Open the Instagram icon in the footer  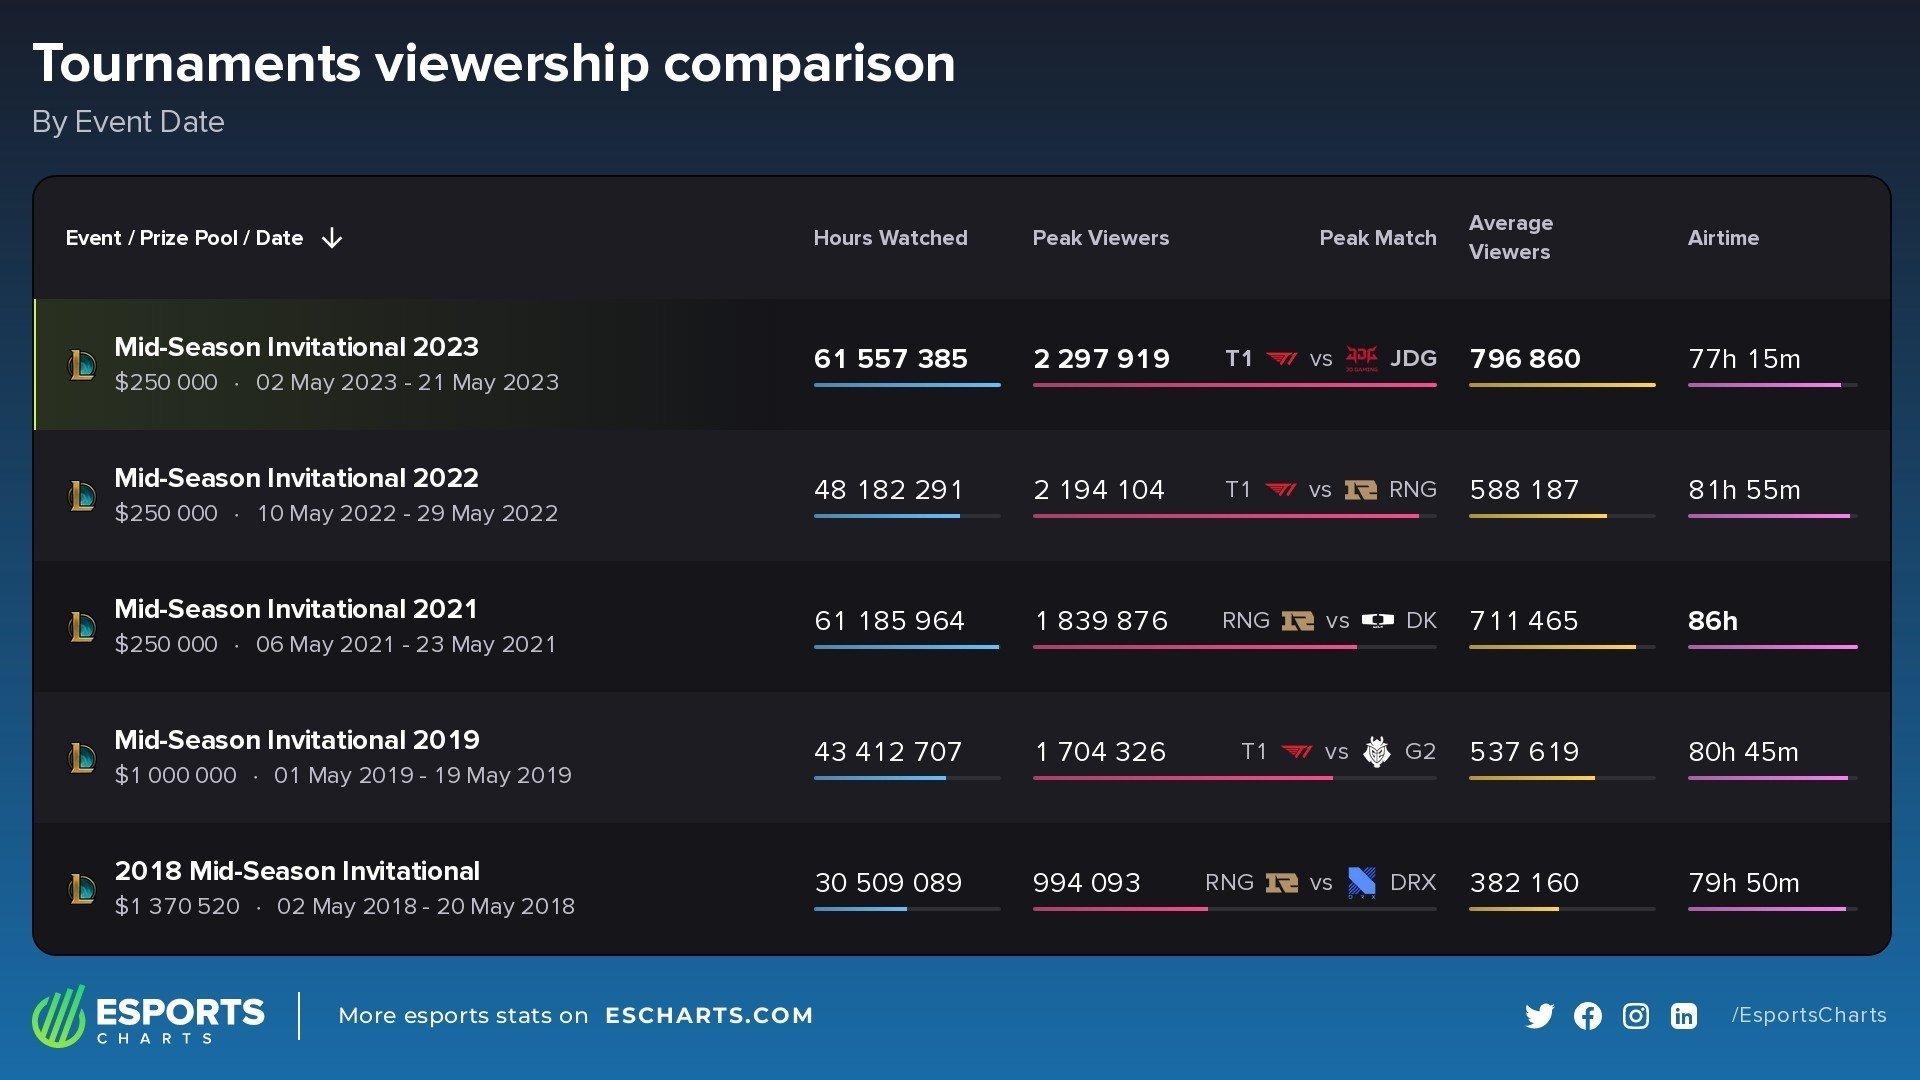(x=1636, y=1016)
